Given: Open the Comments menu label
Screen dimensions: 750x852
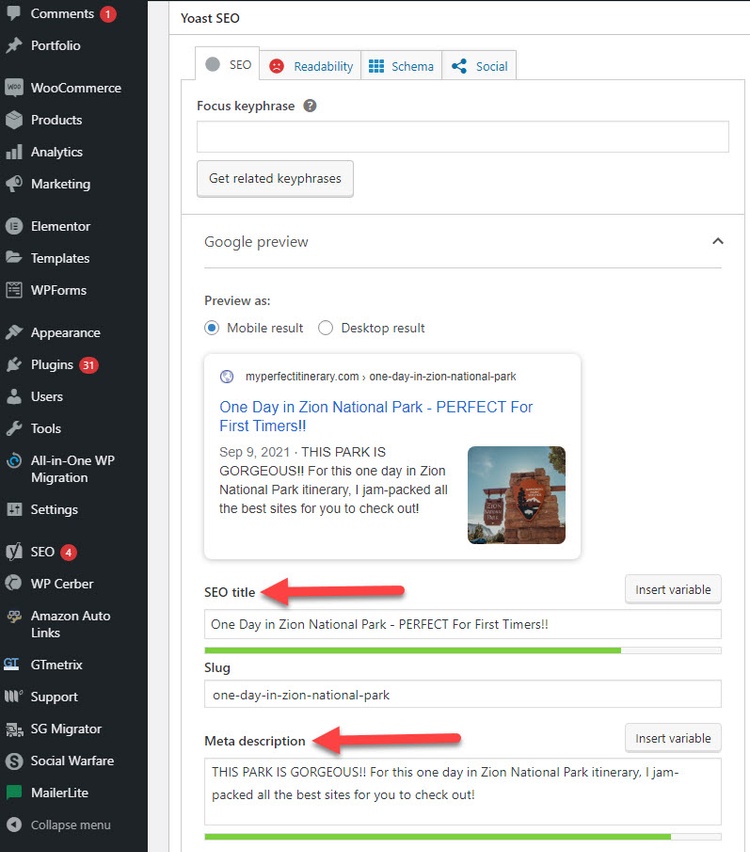Looking at the screenshot, I should click(62, 14).
